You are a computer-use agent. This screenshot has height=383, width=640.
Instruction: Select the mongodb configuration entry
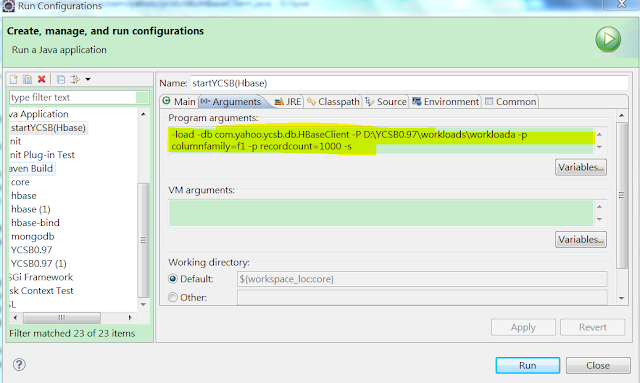click(x=33, y=236)
